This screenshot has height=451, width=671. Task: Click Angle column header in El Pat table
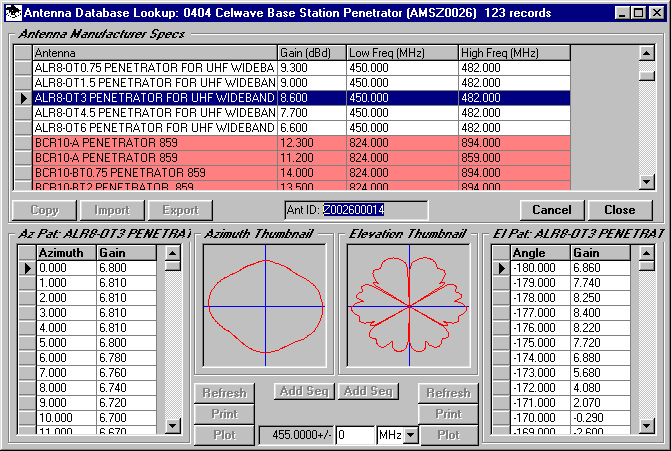point(540,253)
